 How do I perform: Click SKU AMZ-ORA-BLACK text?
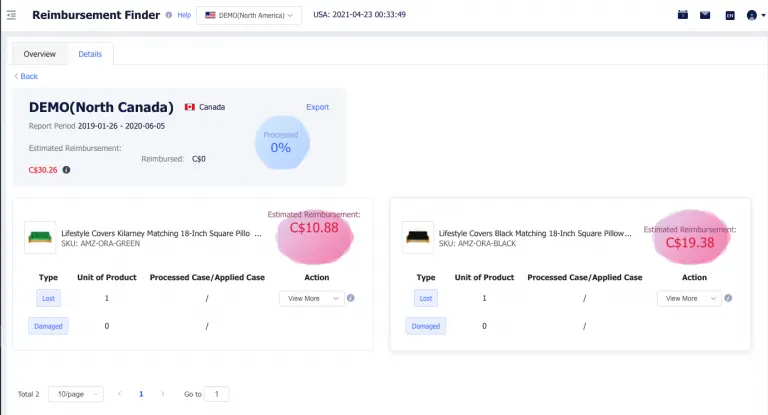click(477, 244)
